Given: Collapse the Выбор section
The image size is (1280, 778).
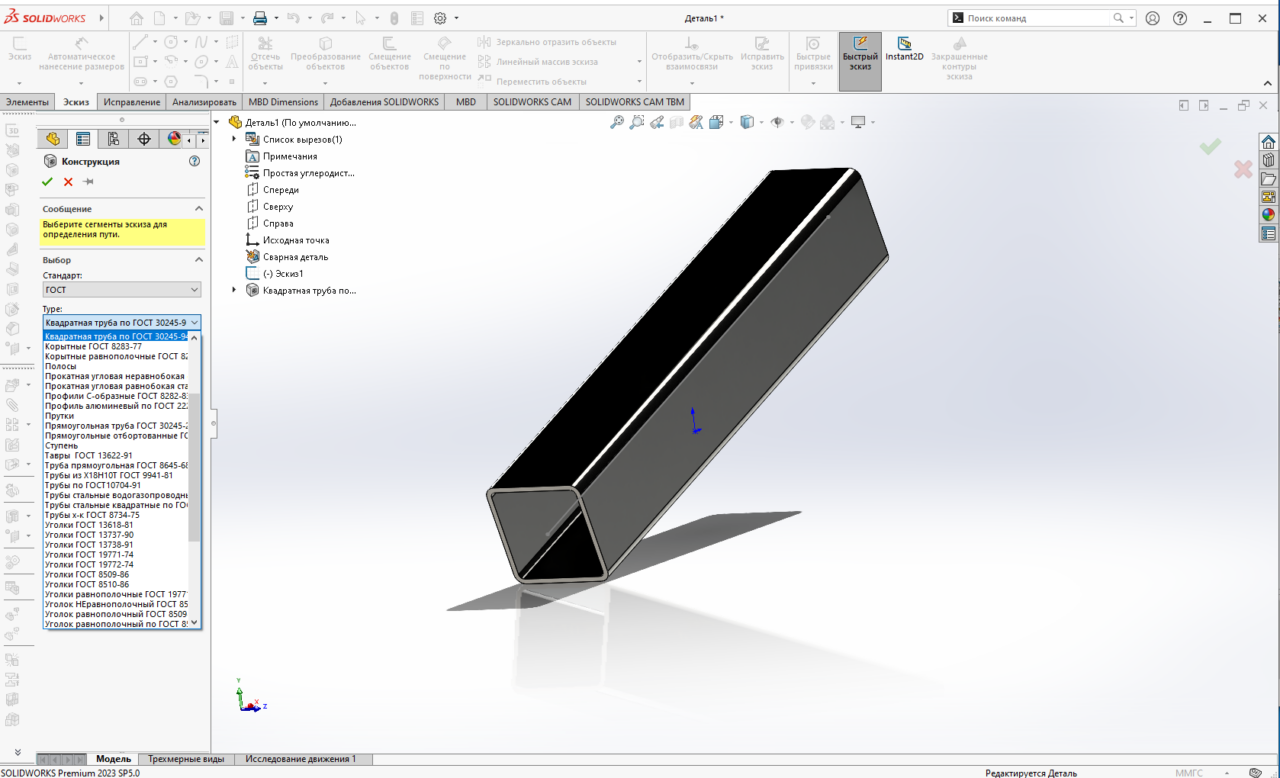Looking at the screenshot, I should tap(198, 259).
